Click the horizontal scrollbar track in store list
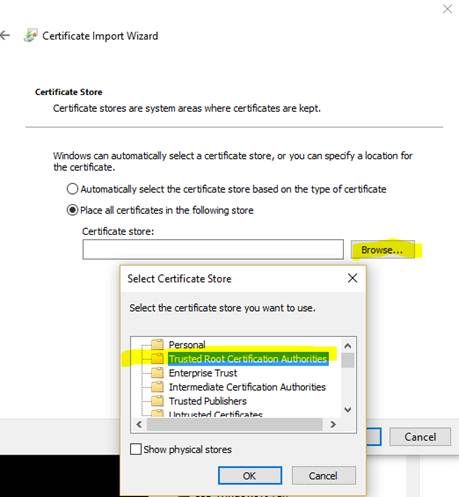Screen dimensions: 459x497 (235, 424)
